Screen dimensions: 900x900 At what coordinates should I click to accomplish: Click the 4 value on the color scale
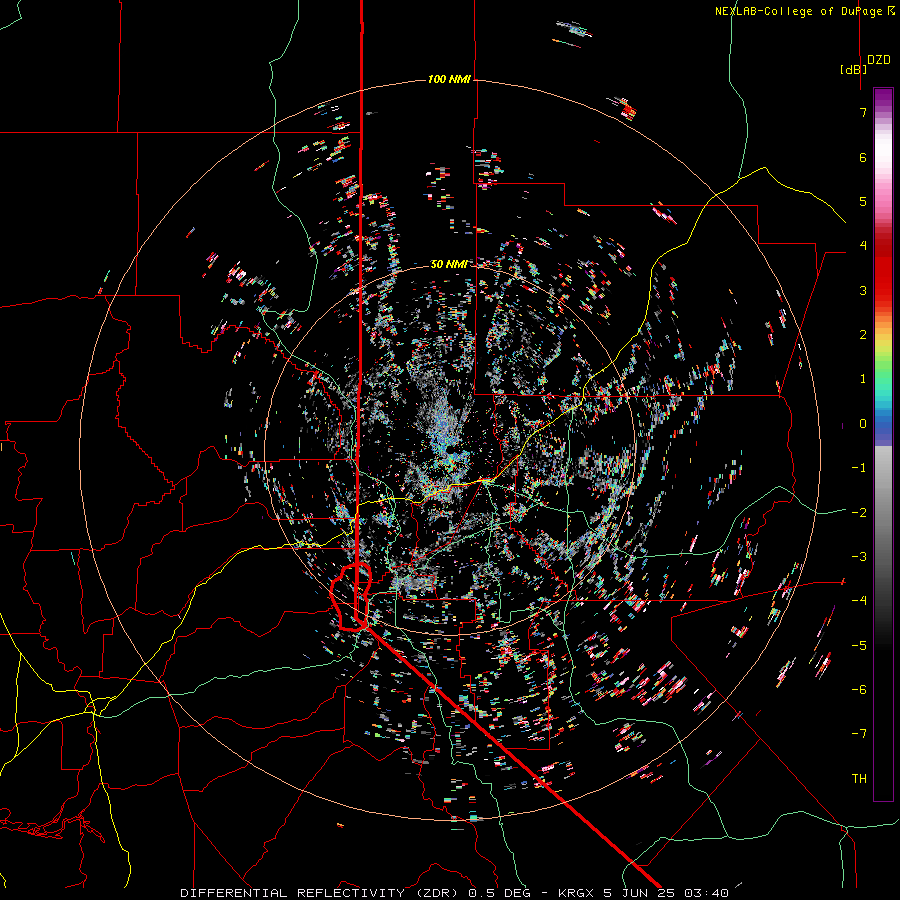863,246
